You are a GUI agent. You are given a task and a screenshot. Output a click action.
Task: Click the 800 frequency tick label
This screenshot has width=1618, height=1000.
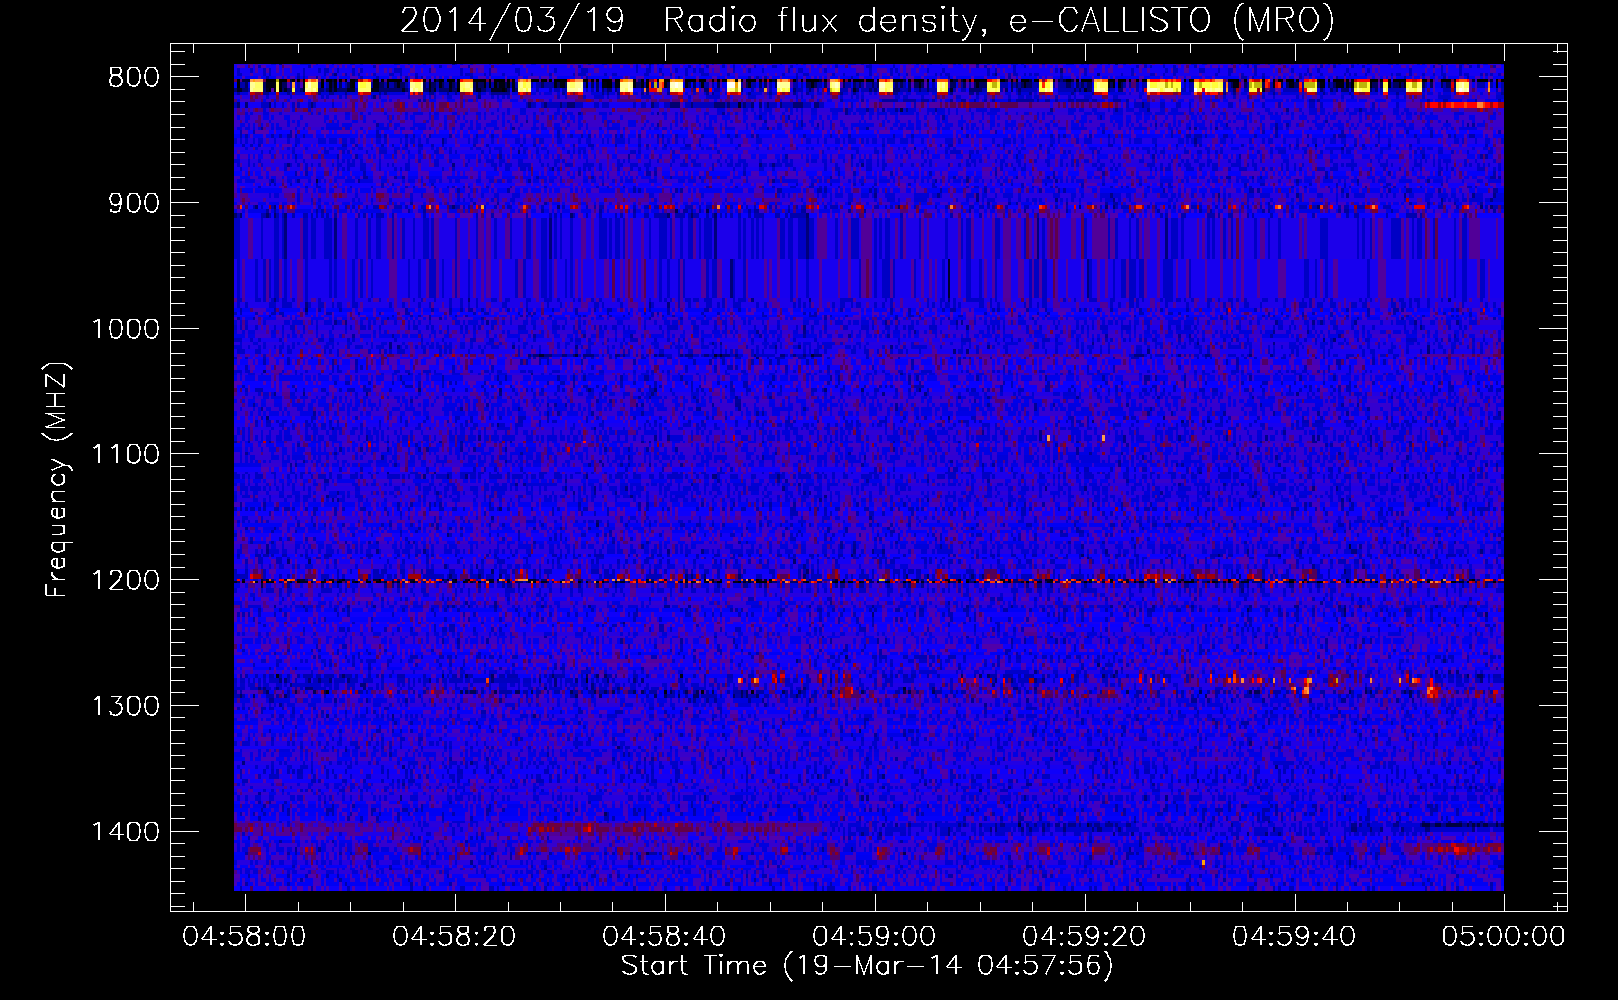point(134,78)
